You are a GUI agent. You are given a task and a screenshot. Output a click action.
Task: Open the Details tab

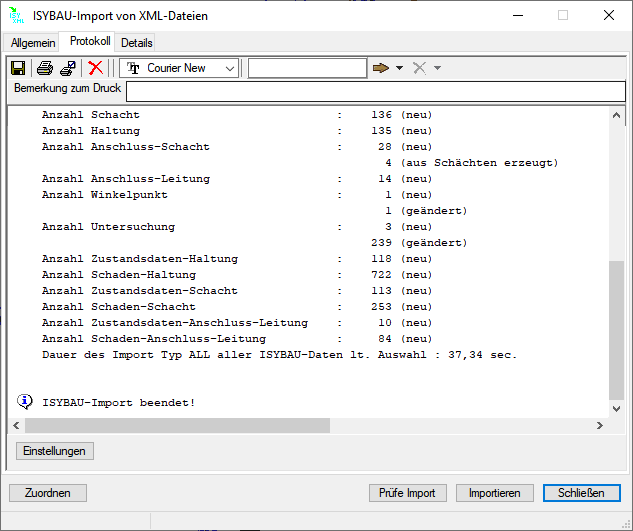click(137, 43)
